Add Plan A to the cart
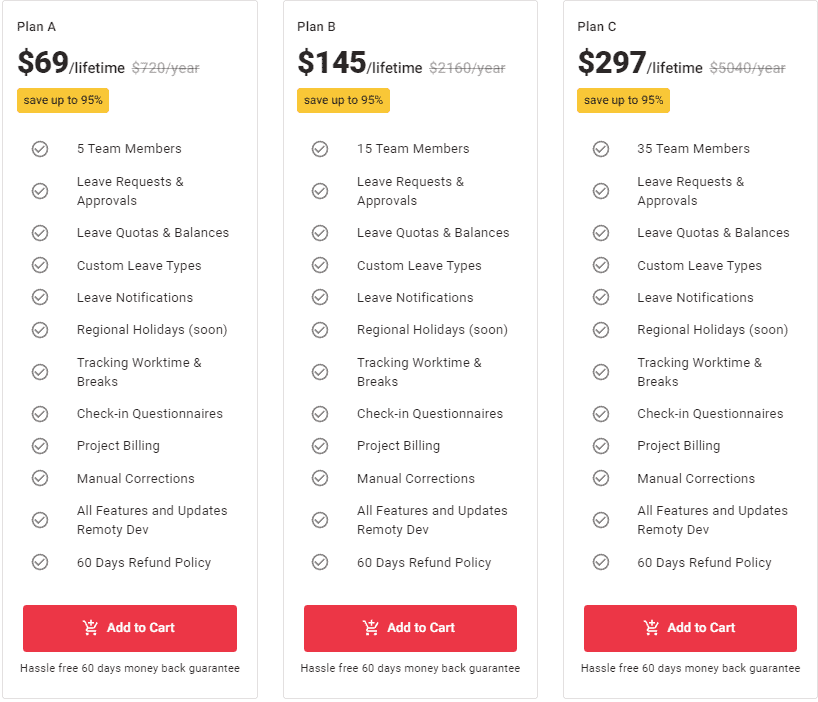This screenshot has width=818, height=702. click(129, 628)
